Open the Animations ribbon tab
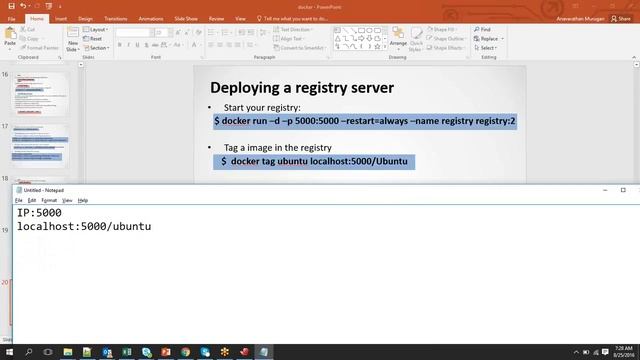This screenshot has width=640, height=360. 151,19
